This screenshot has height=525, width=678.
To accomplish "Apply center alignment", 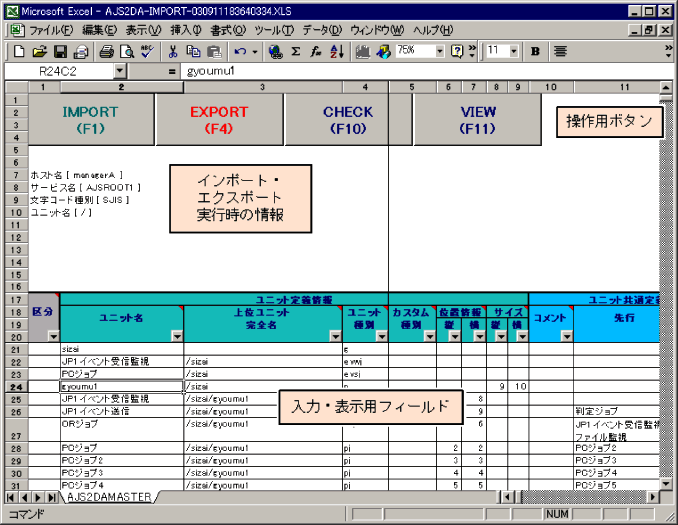I will pyautogui.click(x=560, y=51).
